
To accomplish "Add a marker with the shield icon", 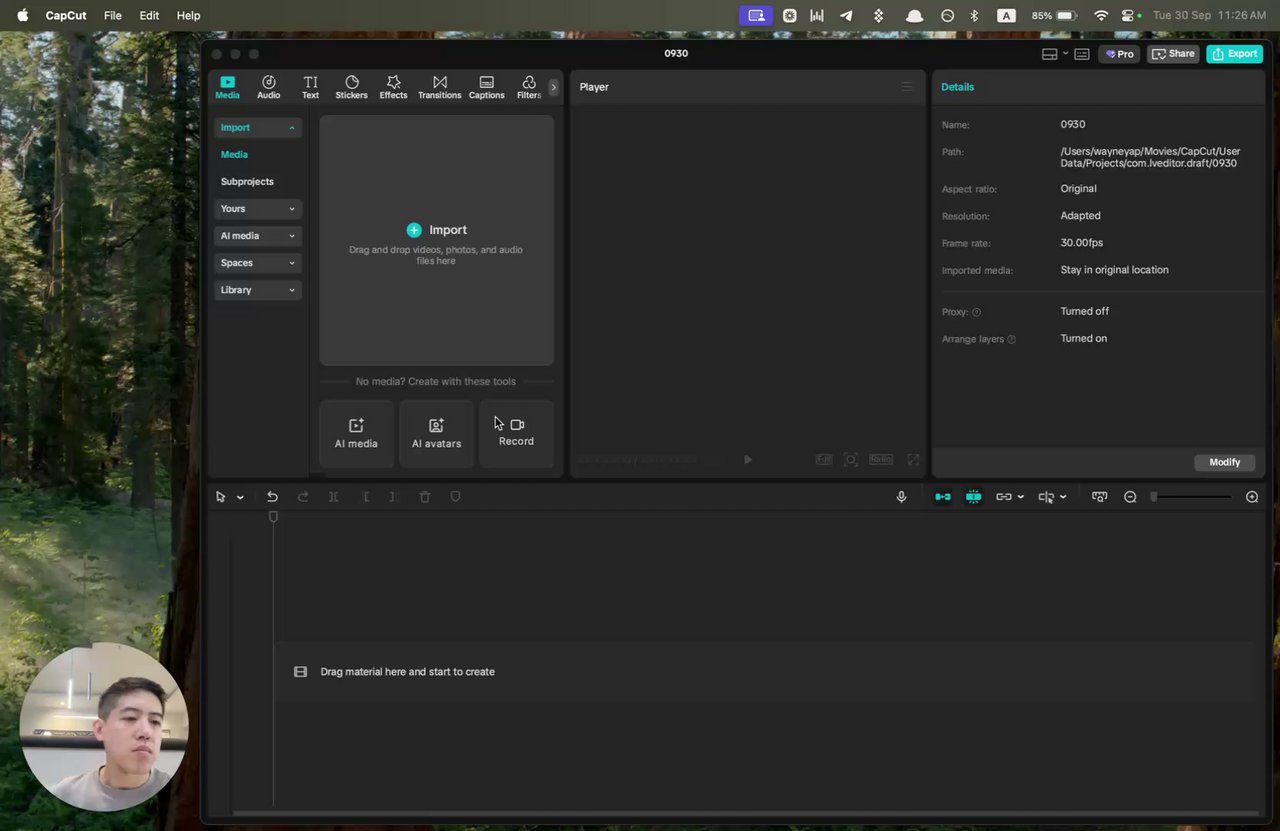I will 456,497.
